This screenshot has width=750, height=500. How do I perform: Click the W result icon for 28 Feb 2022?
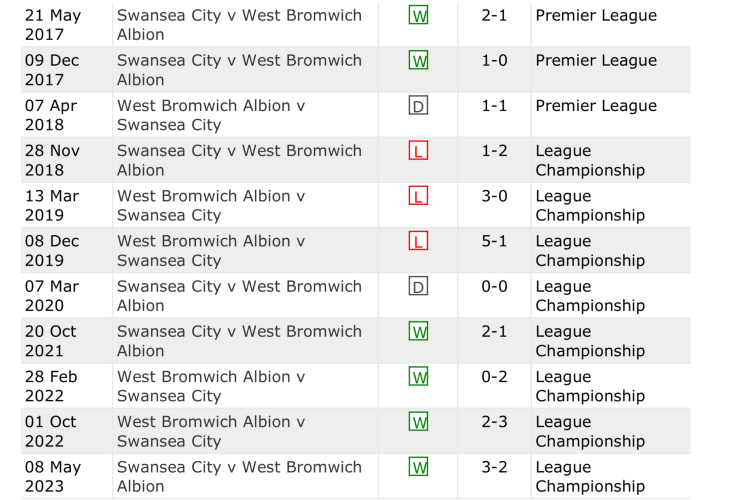tap(419, 377)
